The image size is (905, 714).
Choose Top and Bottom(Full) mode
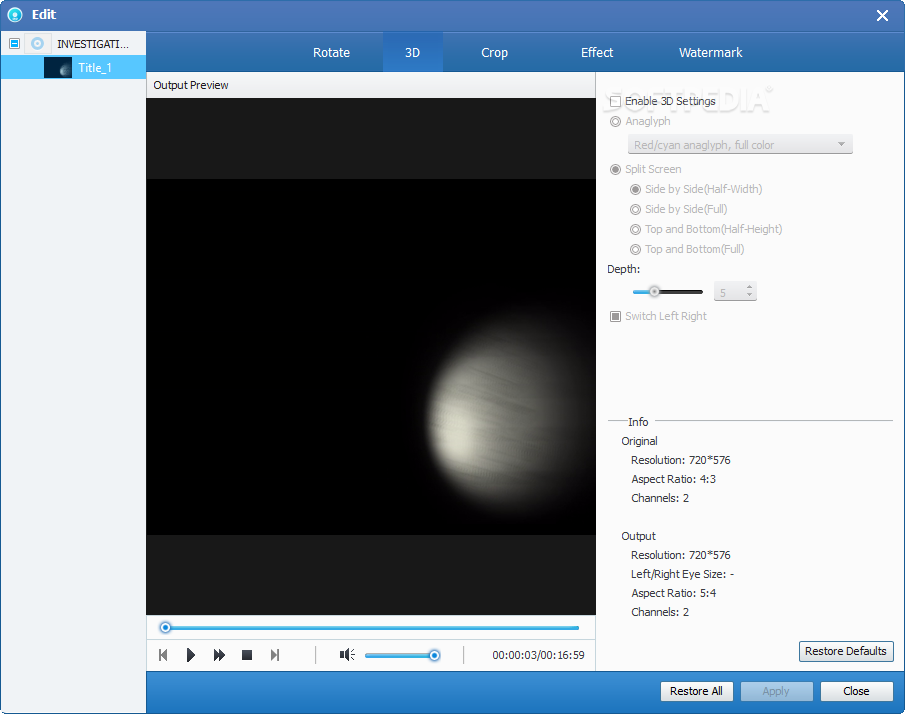pos(635,249)
